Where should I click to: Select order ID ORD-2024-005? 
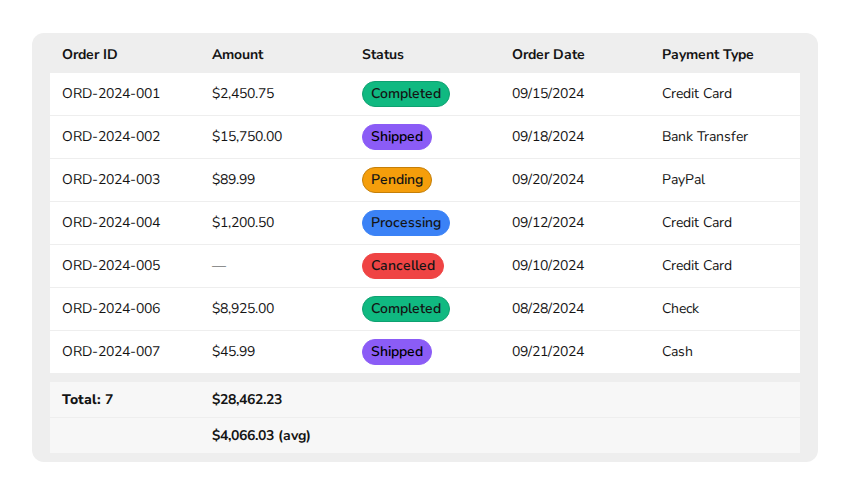111,266
